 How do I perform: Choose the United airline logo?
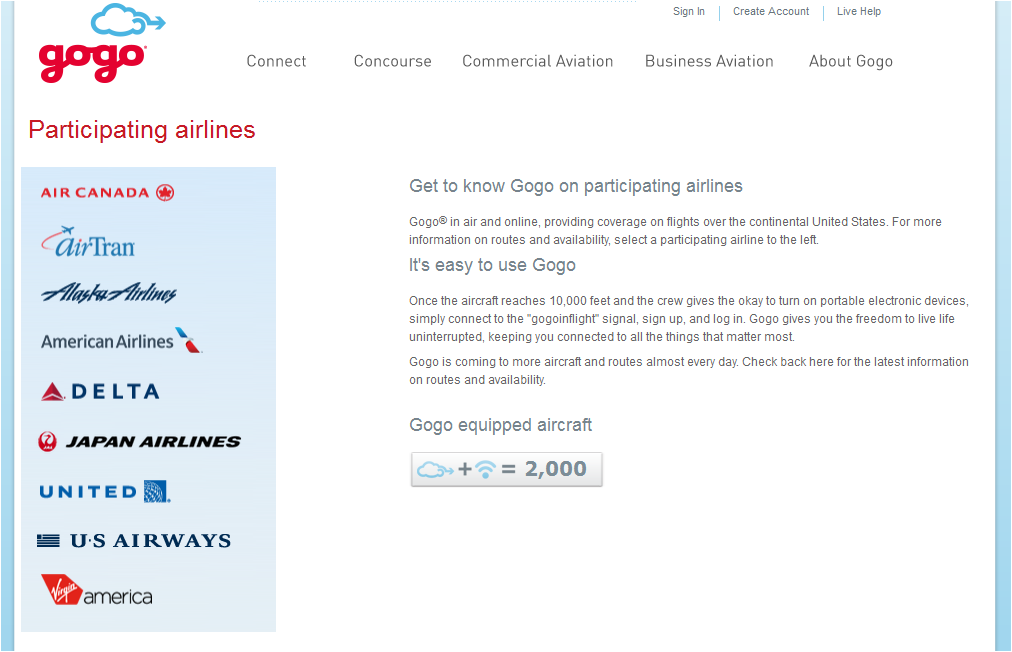click(x=105, y=491)
